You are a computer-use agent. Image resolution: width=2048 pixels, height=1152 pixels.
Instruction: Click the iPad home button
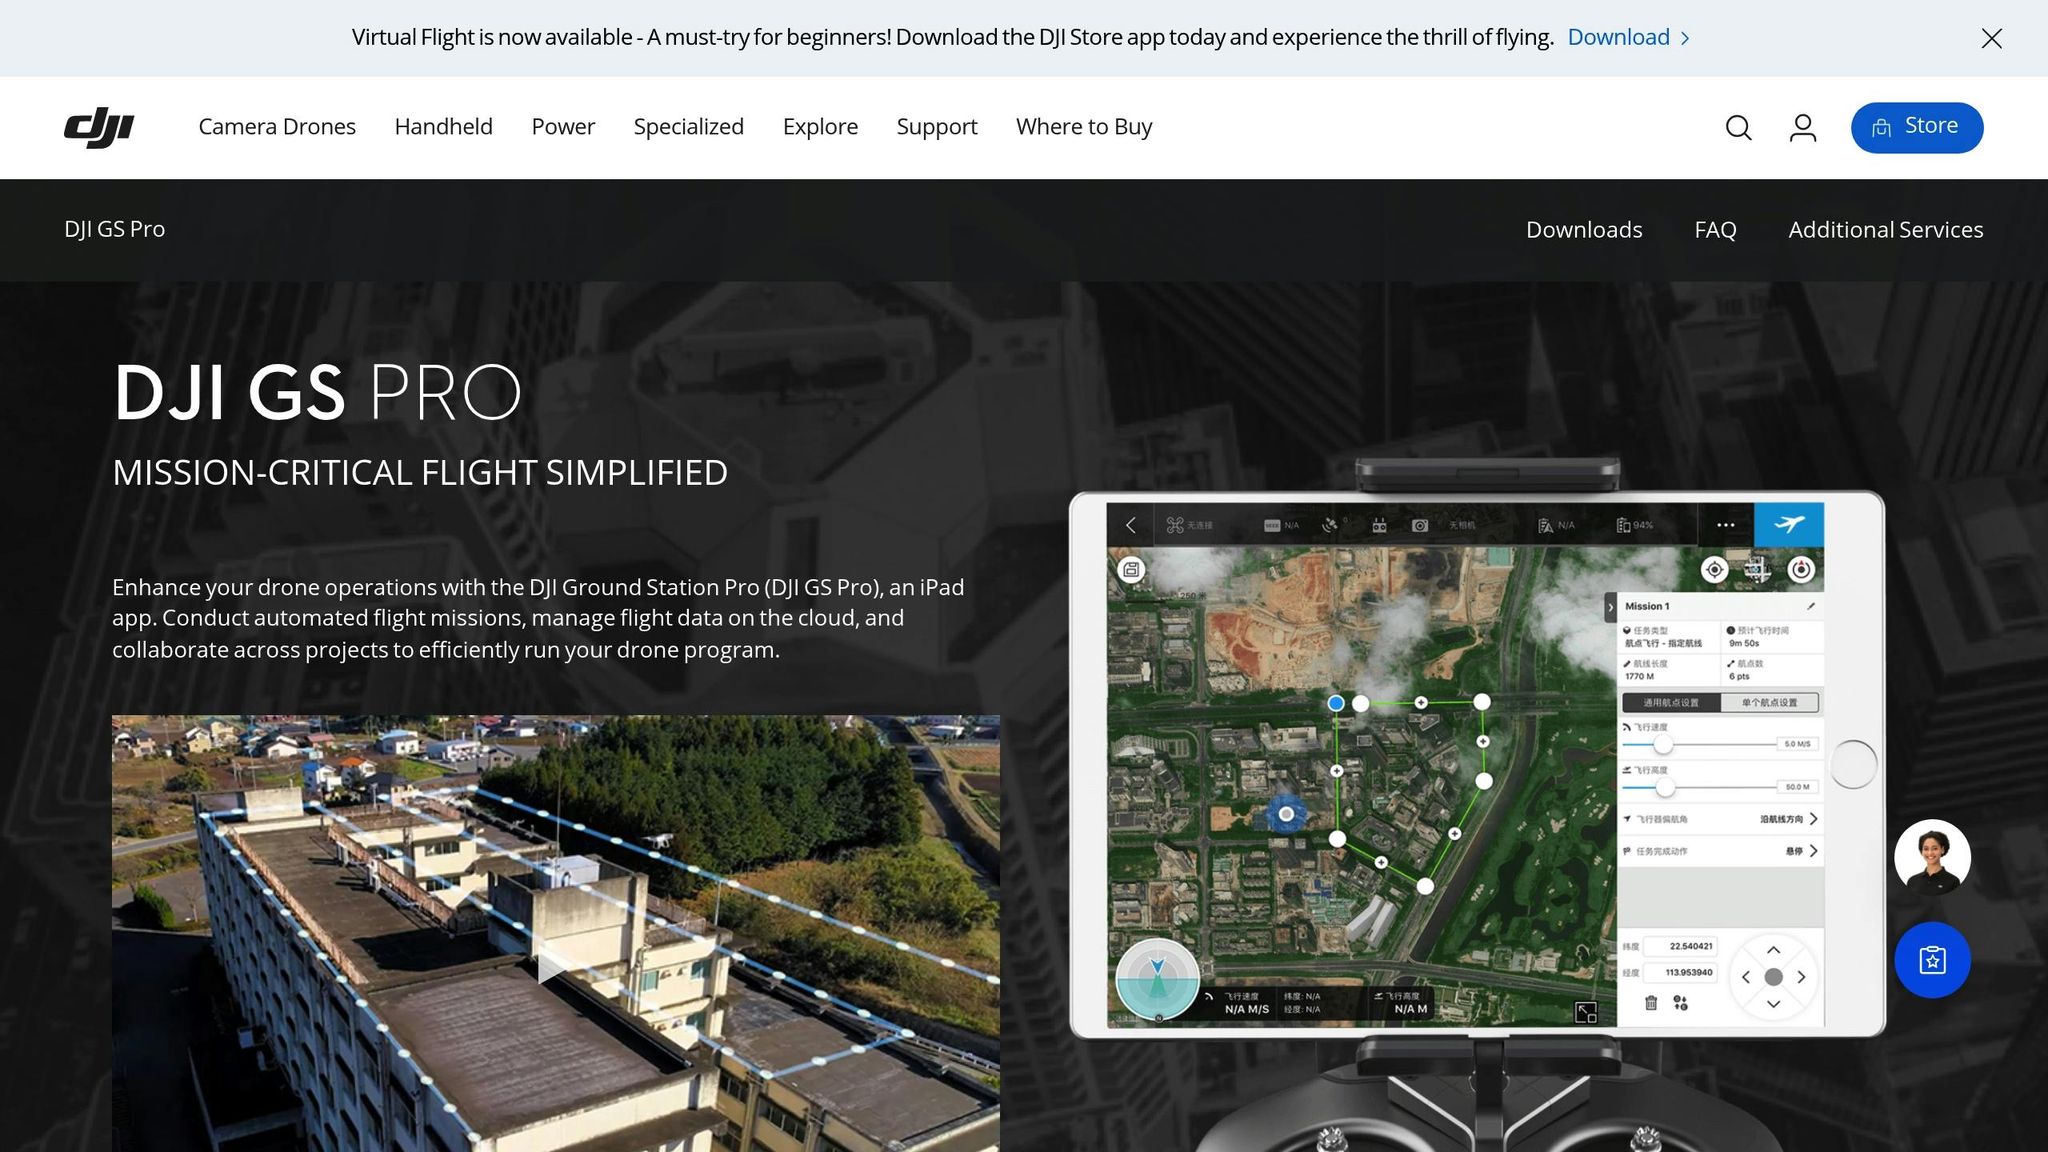coord(1853,765)
